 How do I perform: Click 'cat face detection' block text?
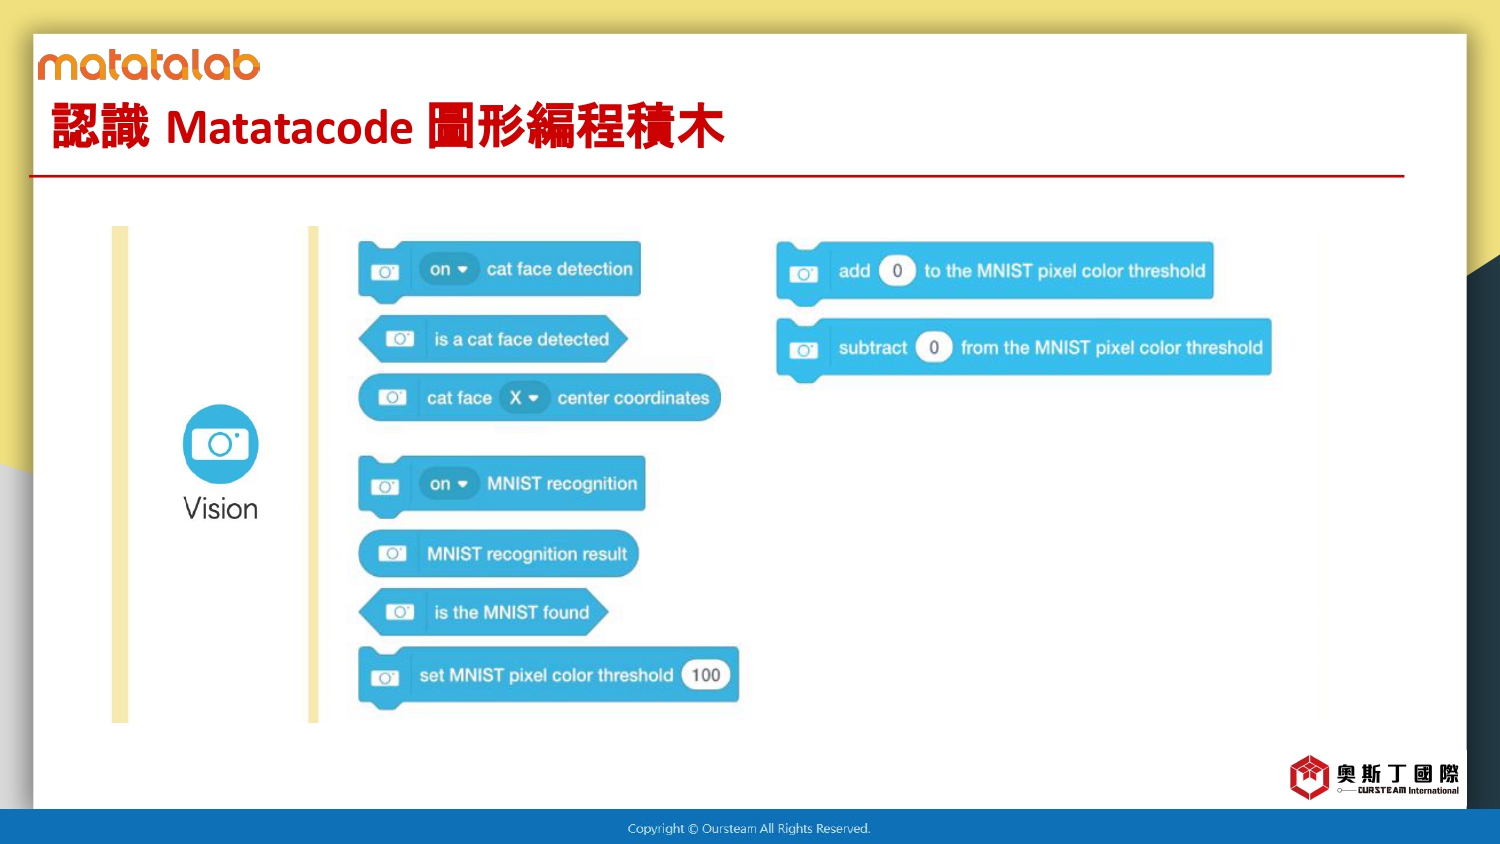560,269
